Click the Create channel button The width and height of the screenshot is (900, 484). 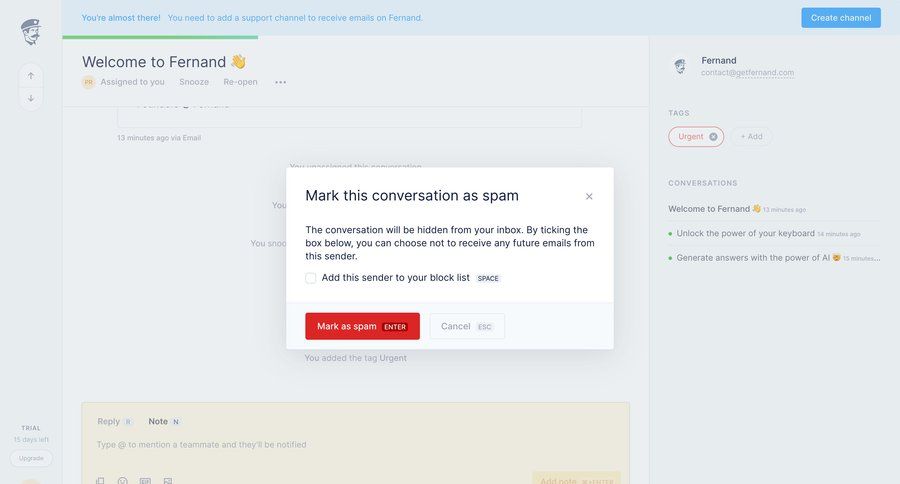point(840,18)
